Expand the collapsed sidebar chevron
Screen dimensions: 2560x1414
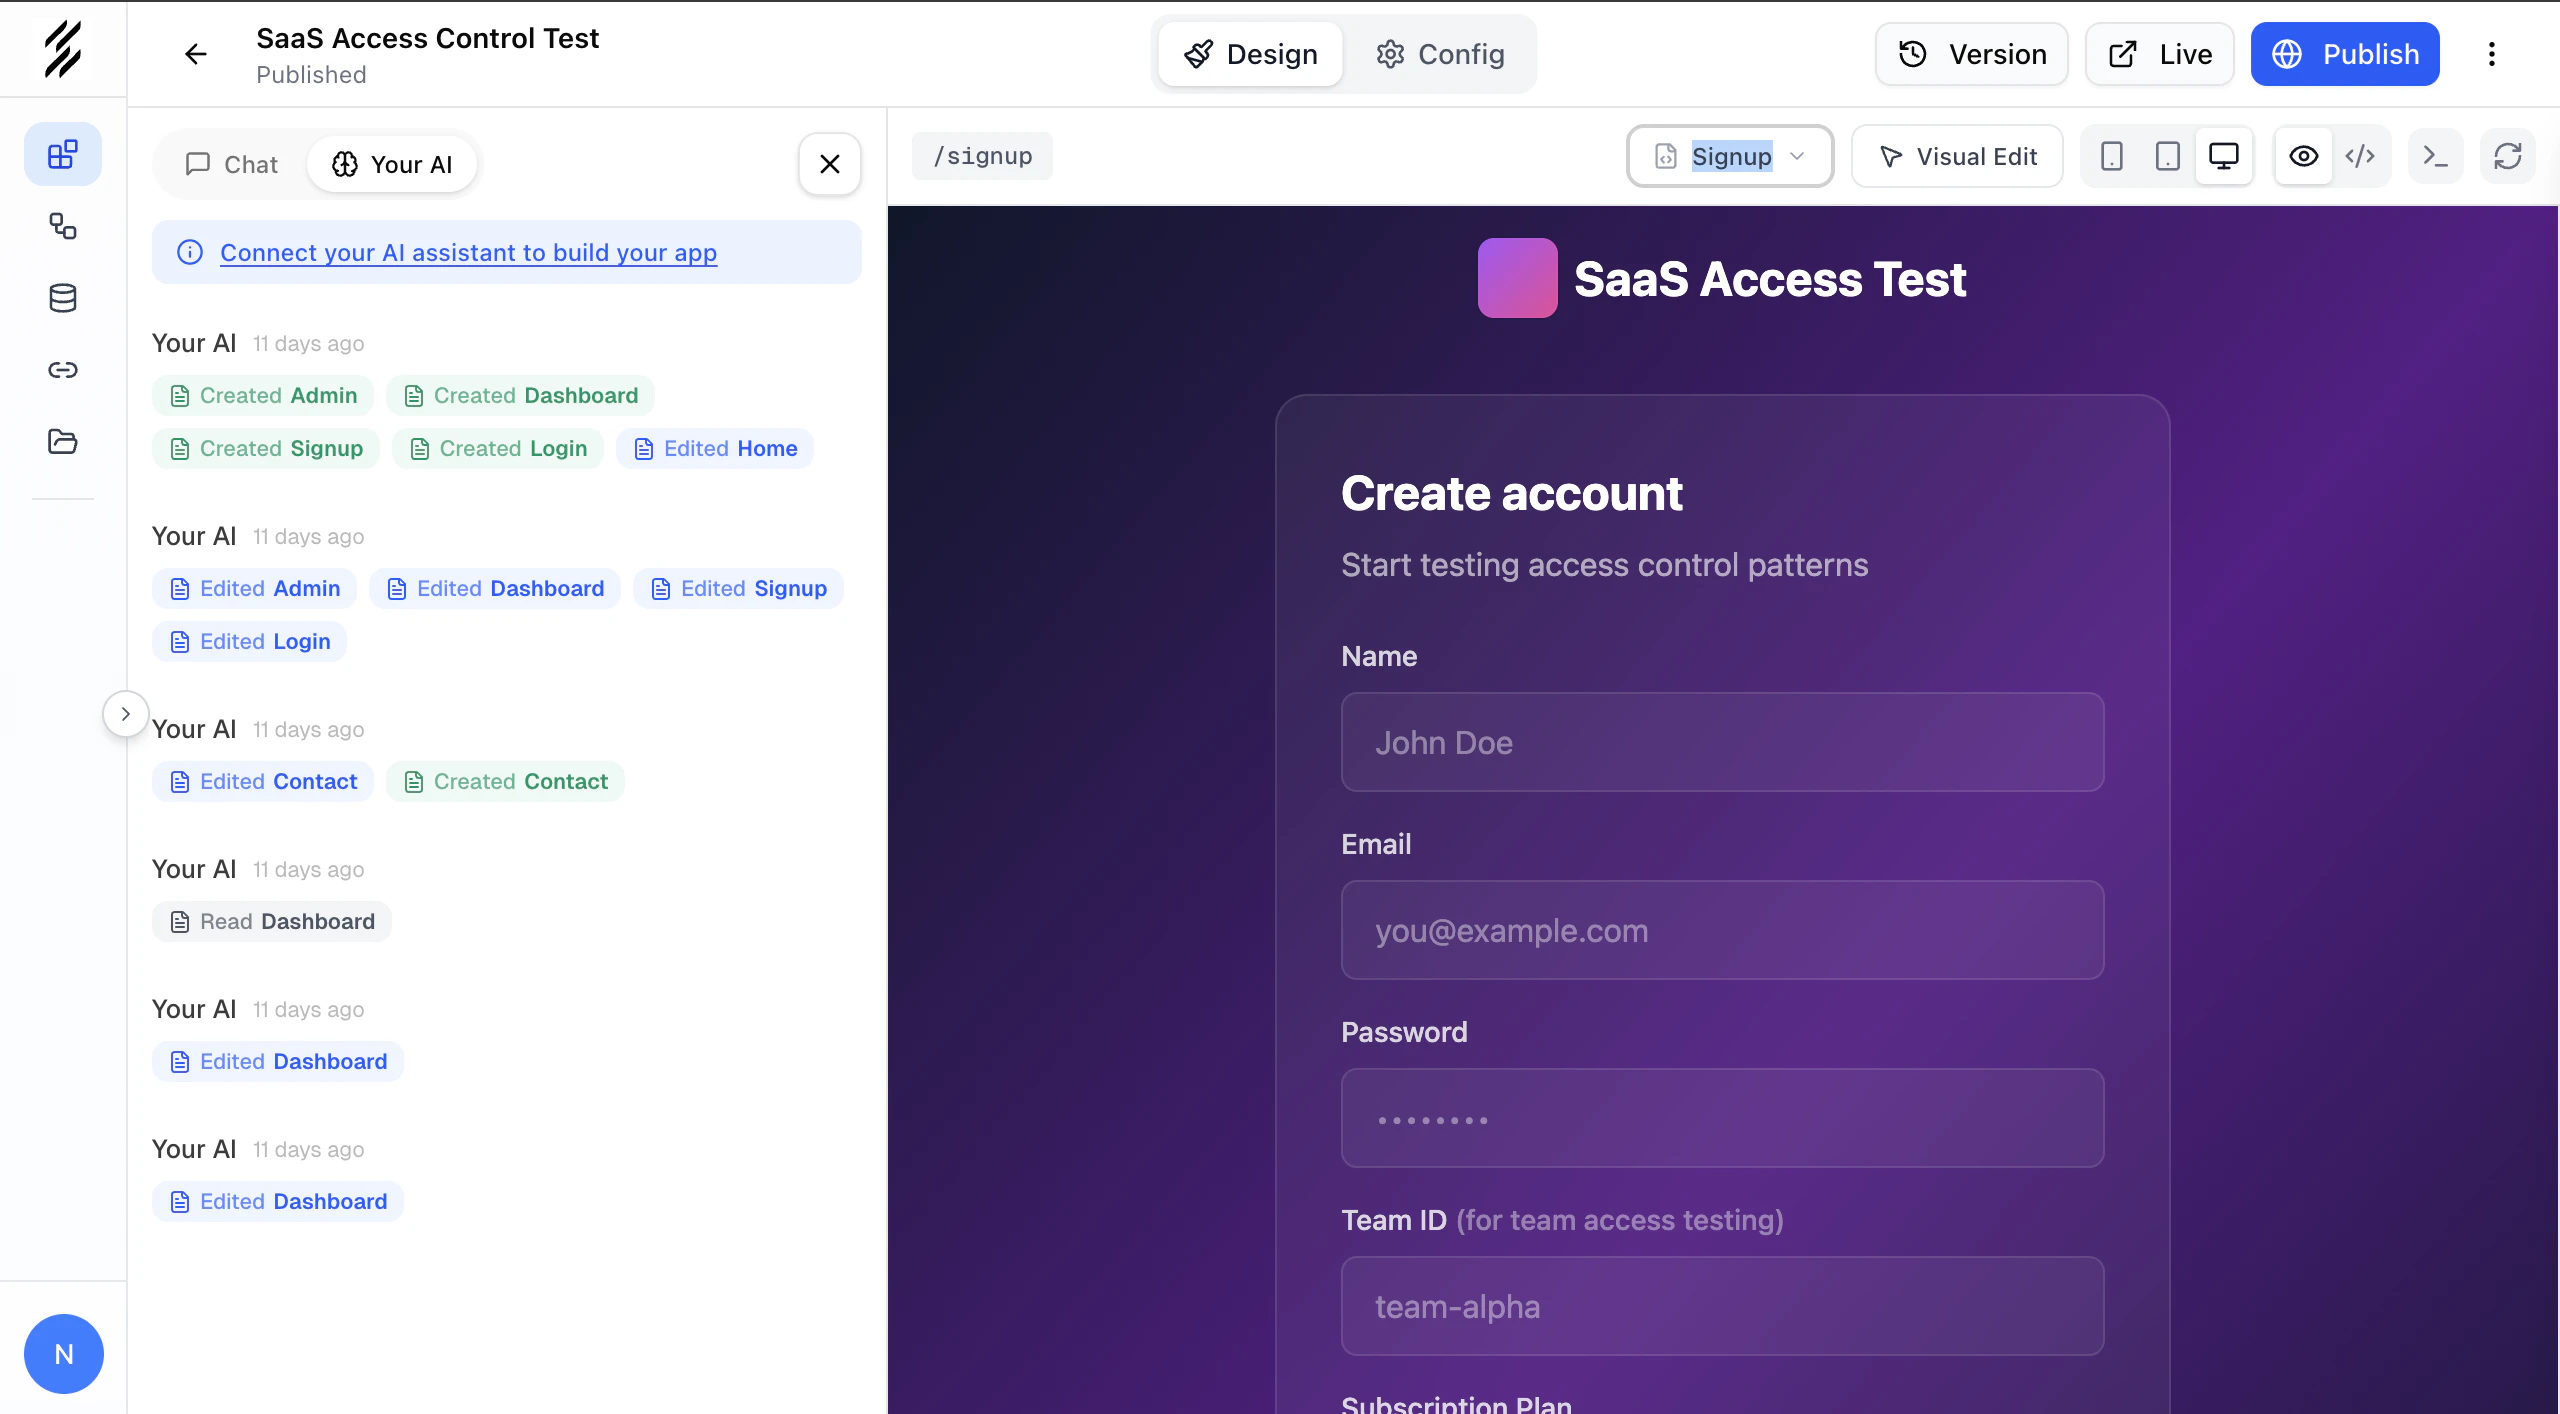click(125, 714)
